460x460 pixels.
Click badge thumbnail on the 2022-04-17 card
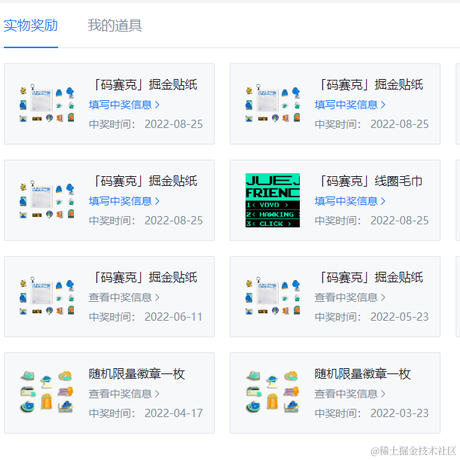[x=47, y=392]
